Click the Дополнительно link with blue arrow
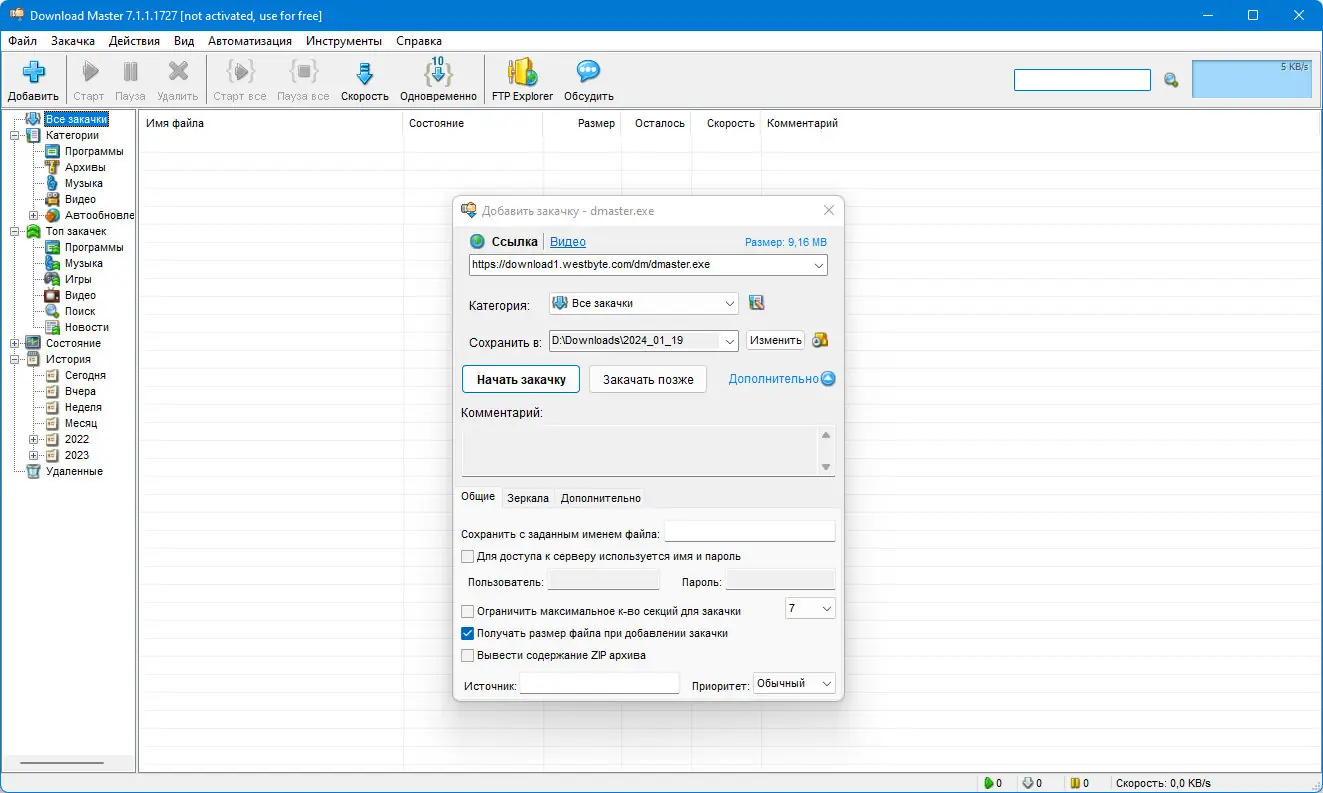 click(782, 379)
